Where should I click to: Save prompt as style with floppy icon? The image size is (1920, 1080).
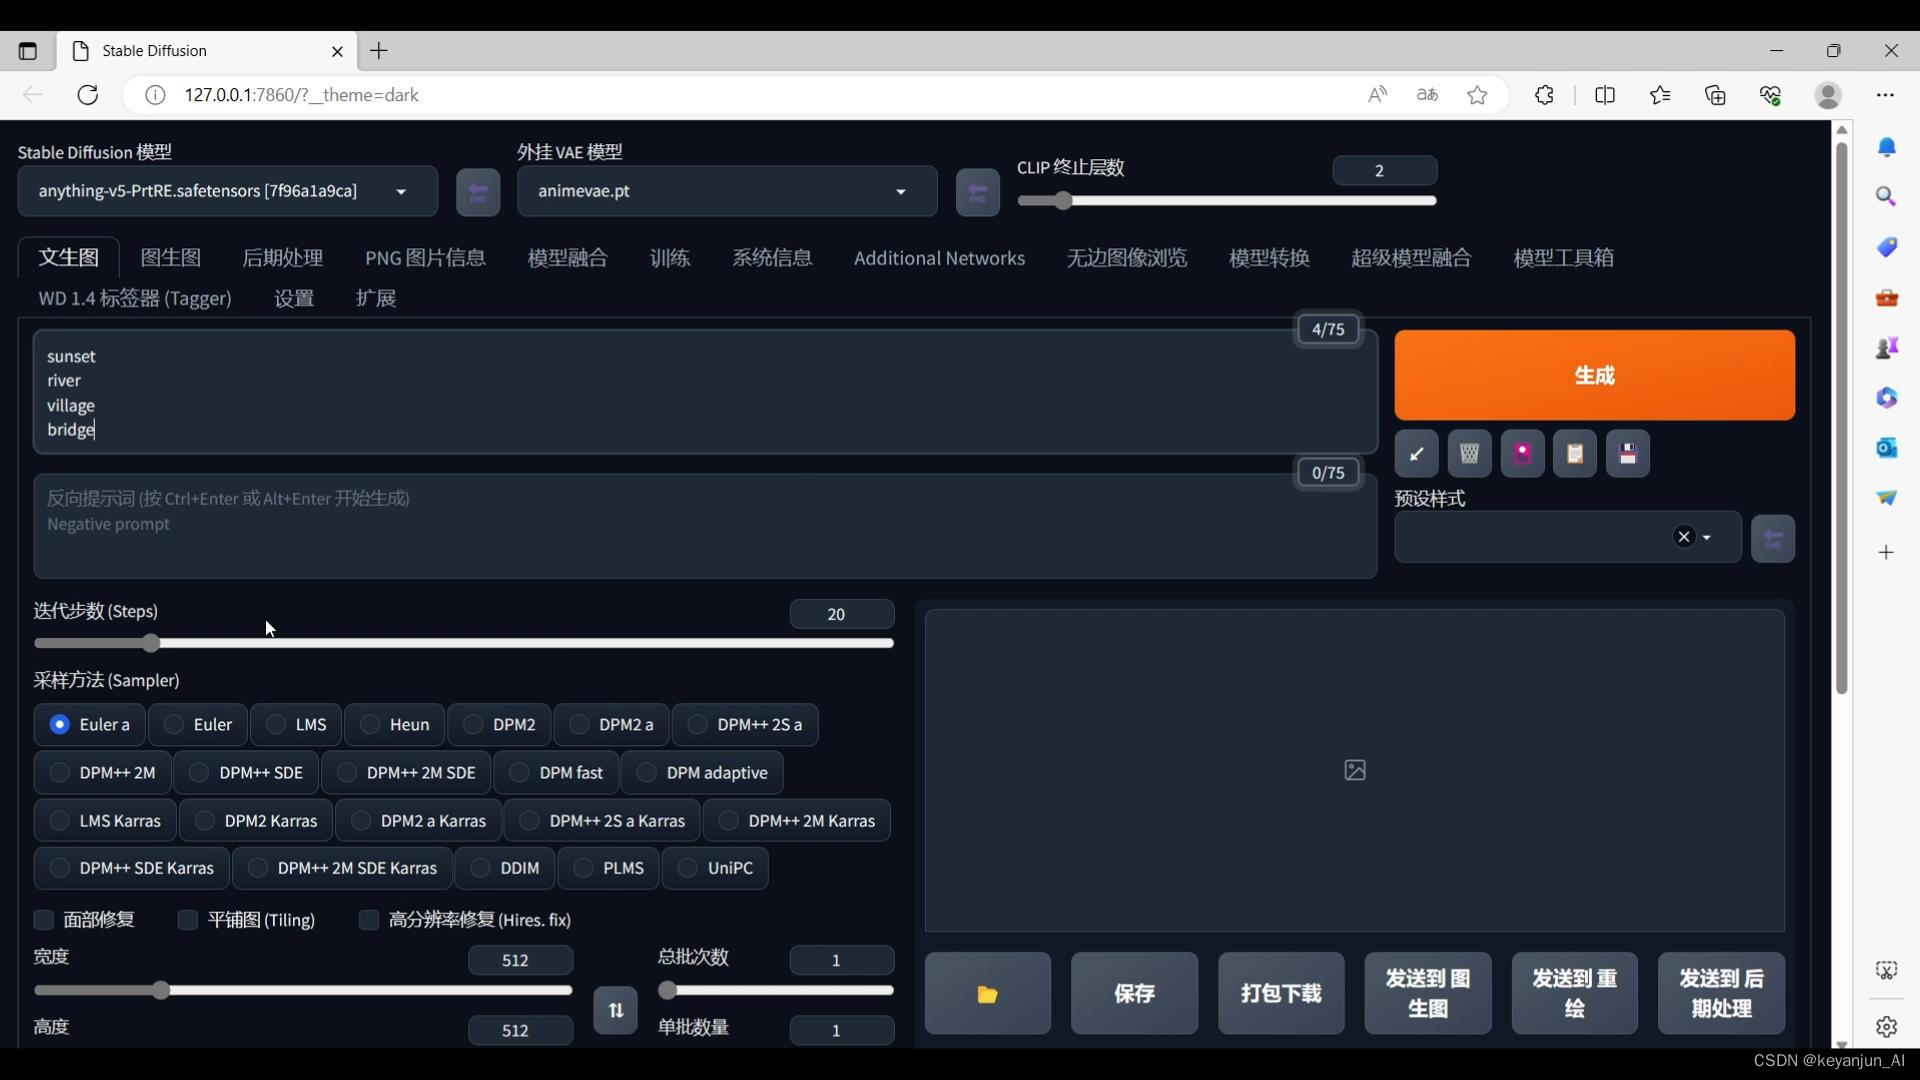click(1628, 454)
